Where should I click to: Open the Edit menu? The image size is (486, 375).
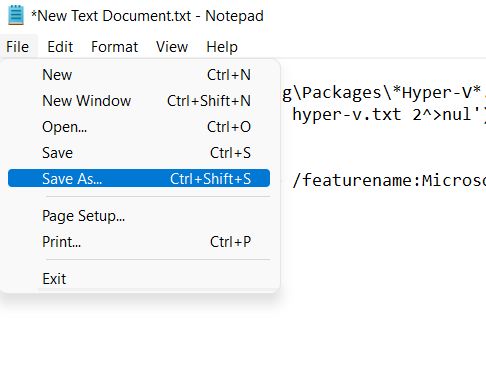tap(60, 47)
